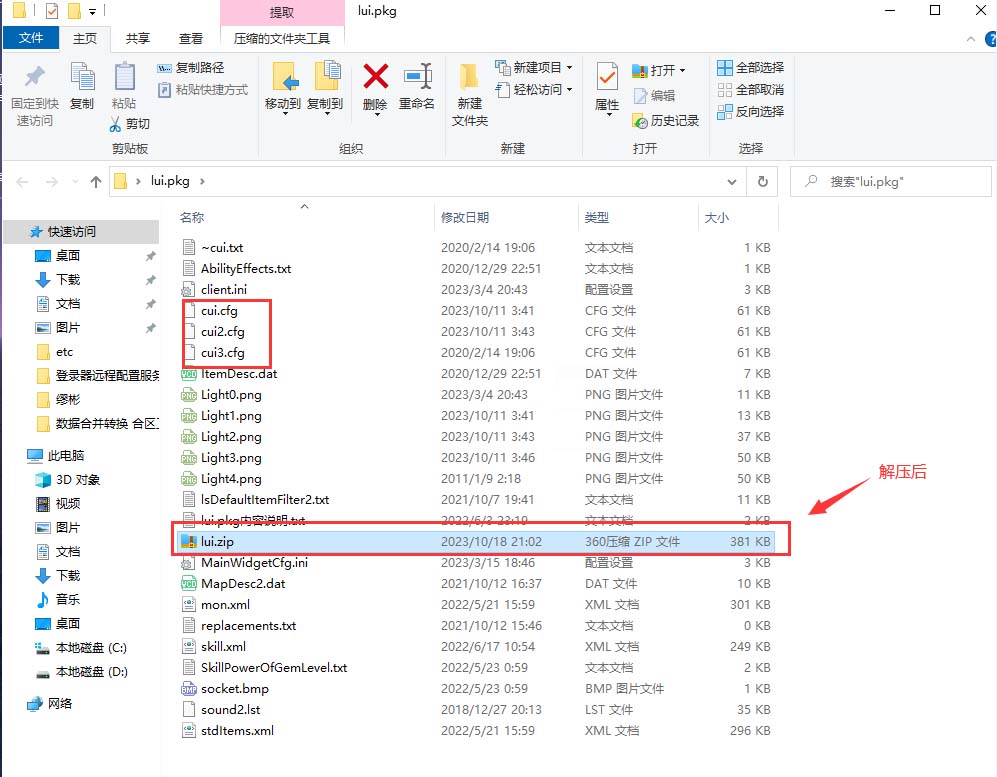This screenshot has width=997, height=777.
Task: Click properties checkmark icon in title bar
Action: coord(52,11)
